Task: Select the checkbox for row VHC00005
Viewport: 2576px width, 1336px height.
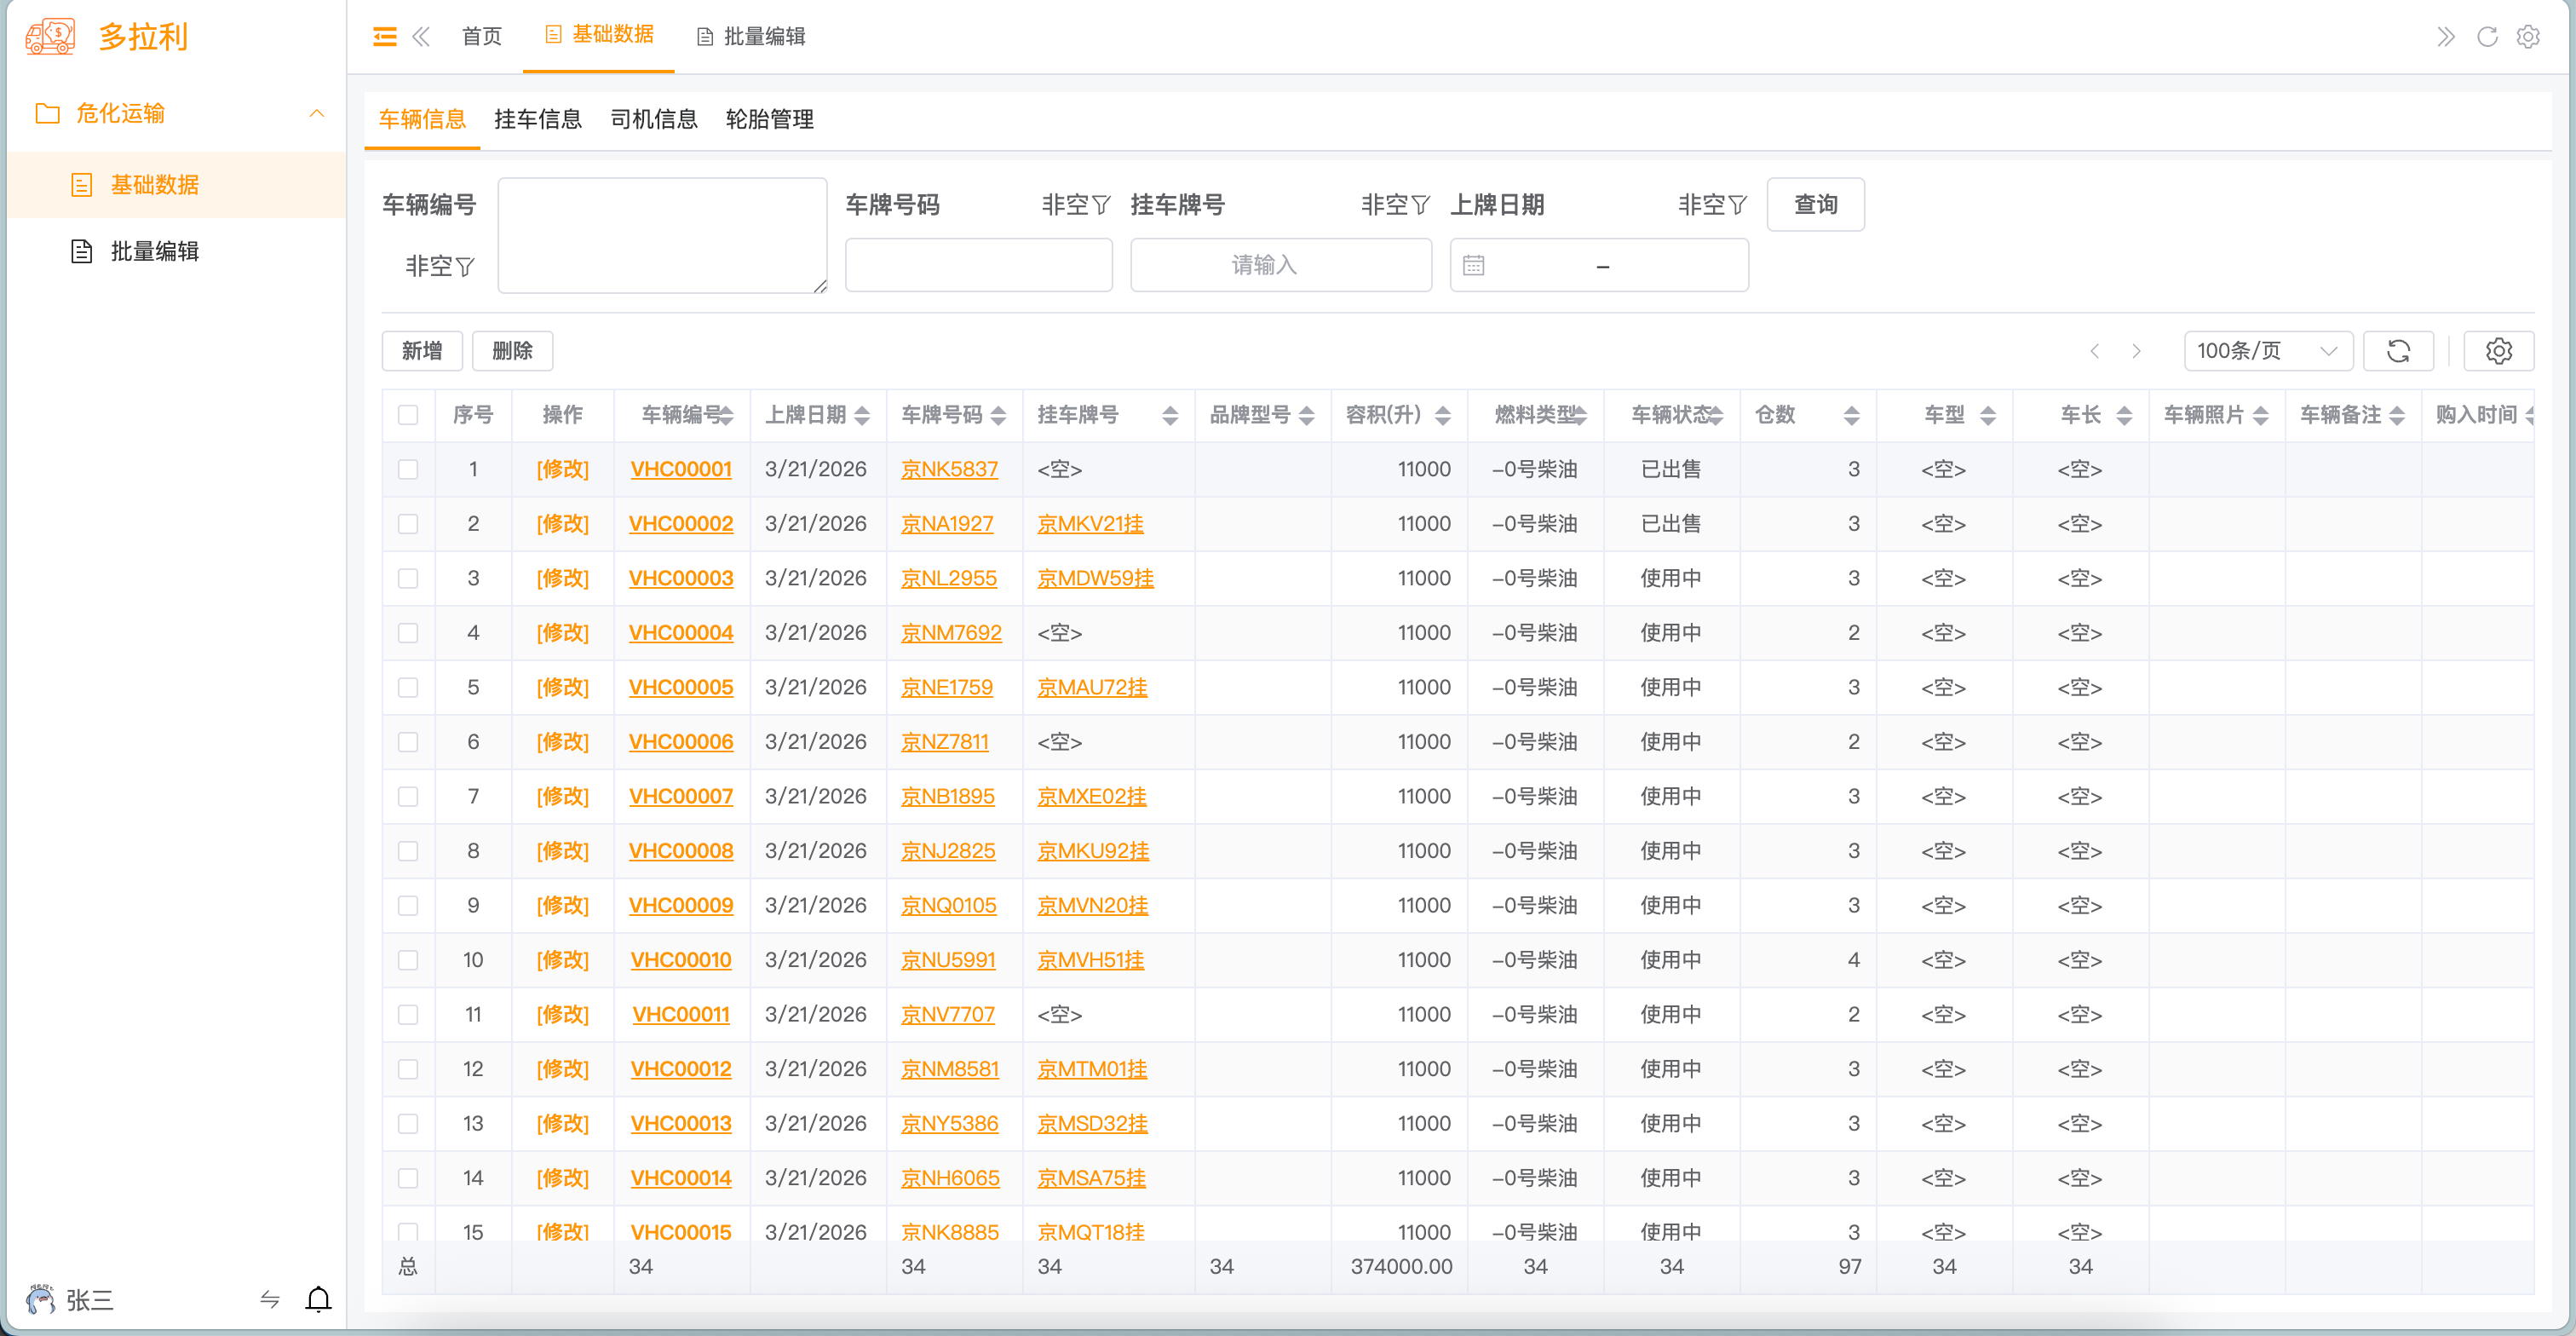Action: (x=408, y=687)
